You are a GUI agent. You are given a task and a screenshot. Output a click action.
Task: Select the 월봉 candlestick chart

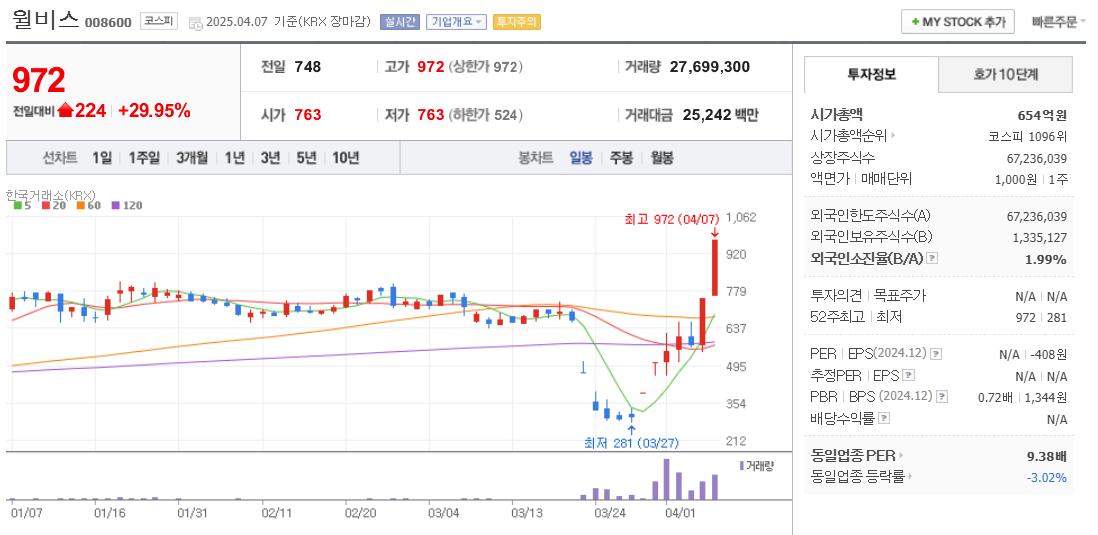(662, 158)
